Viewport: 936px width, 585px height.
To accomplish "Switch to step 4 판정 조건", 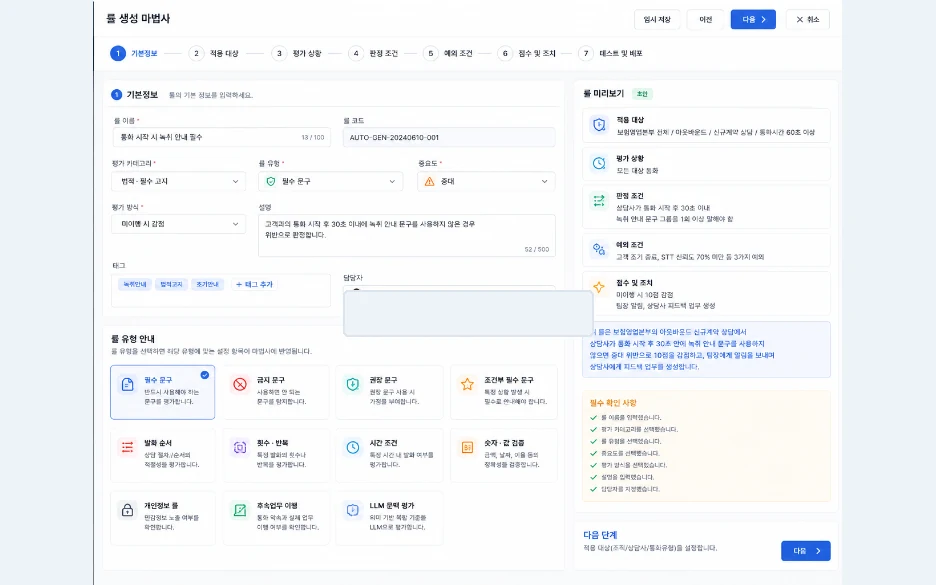I will click(373, 53).
